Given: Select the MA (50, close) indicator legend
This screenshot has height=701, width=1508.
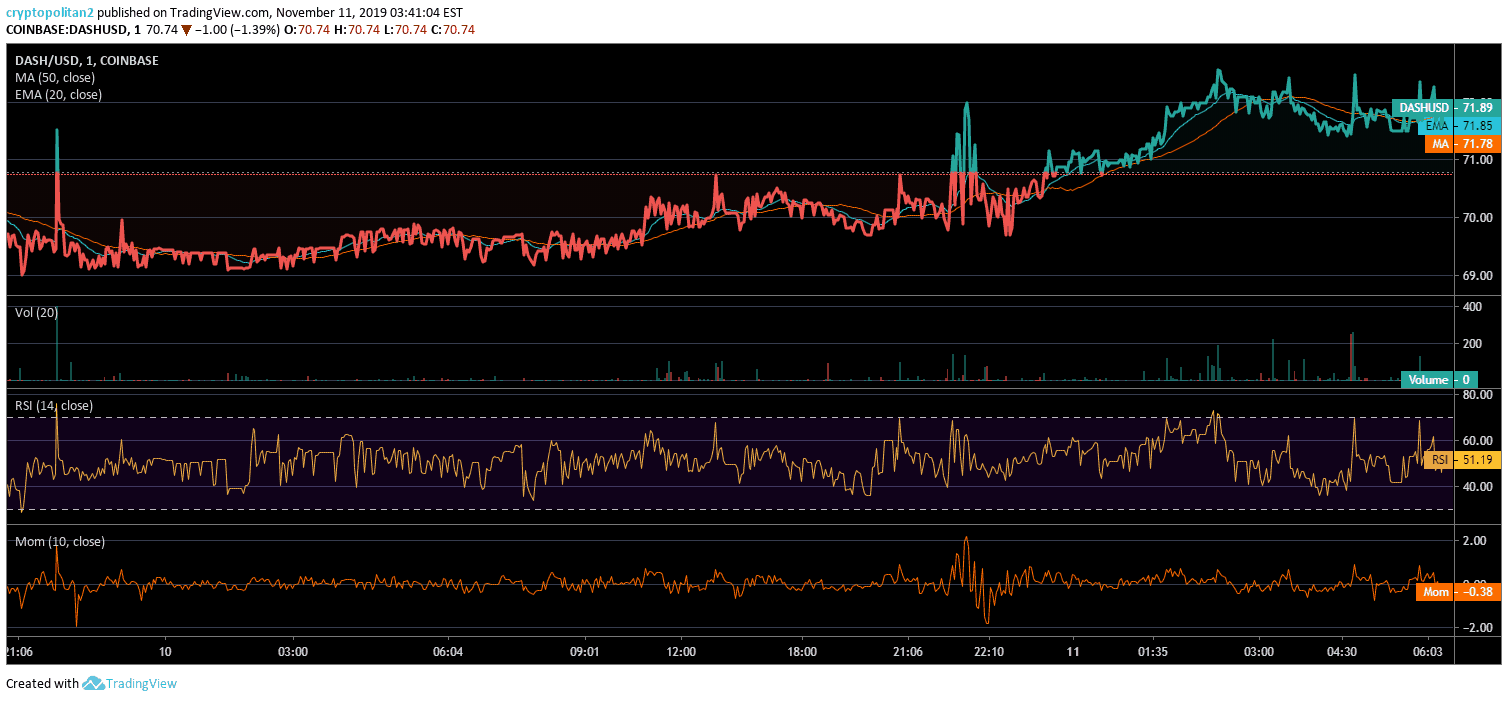Looking at the screenshot, I should [55, 78].
